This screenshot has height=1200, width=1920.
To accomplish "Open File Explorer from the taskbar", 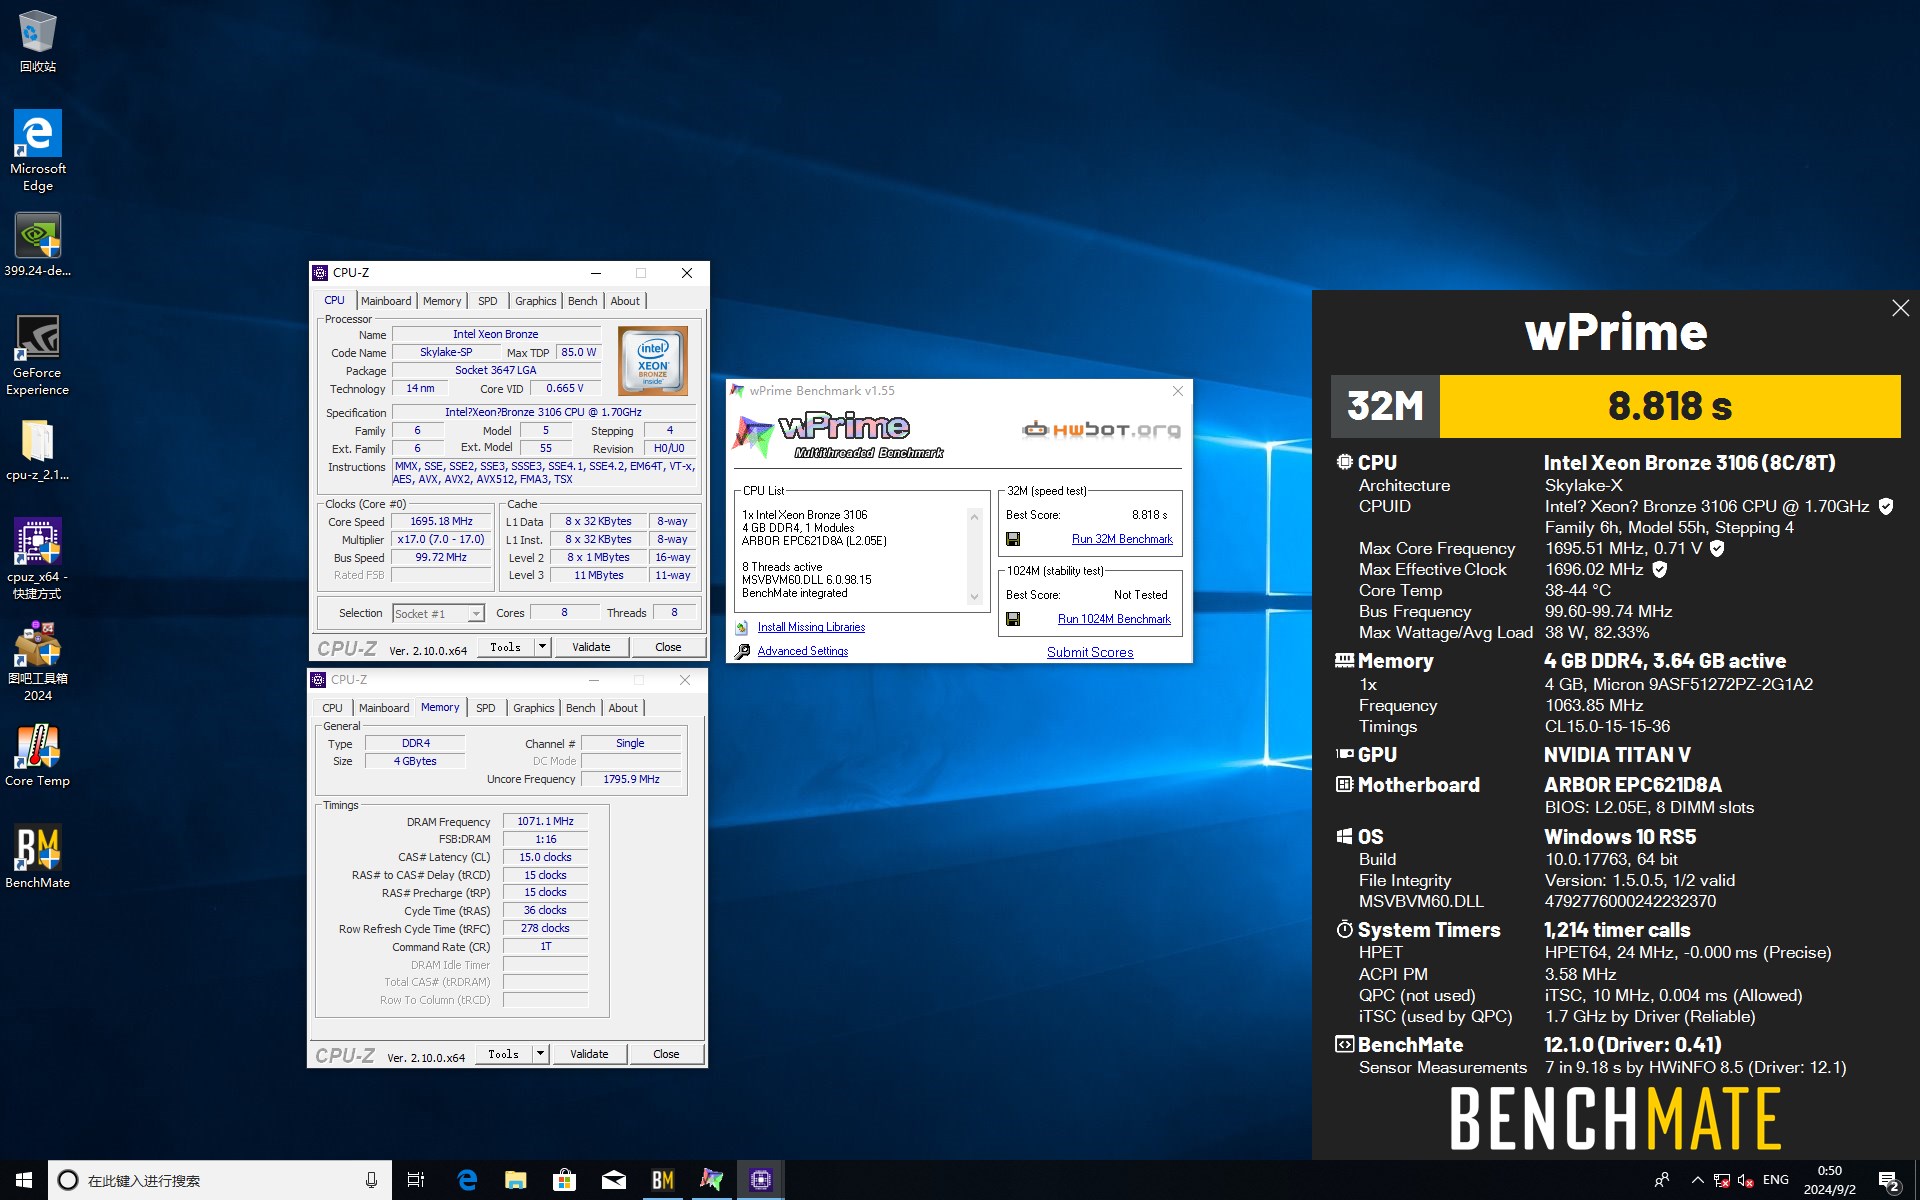I will [x=515, y=1180].
